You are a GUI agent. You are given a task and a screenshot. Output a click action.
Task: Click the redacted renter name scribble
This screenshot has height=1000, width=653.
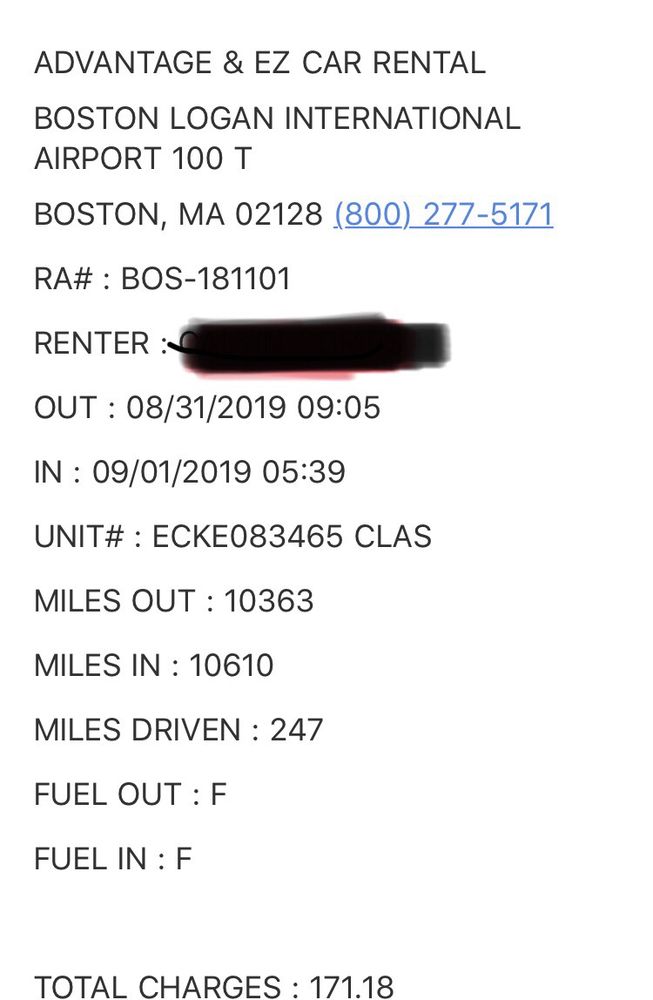310,346
